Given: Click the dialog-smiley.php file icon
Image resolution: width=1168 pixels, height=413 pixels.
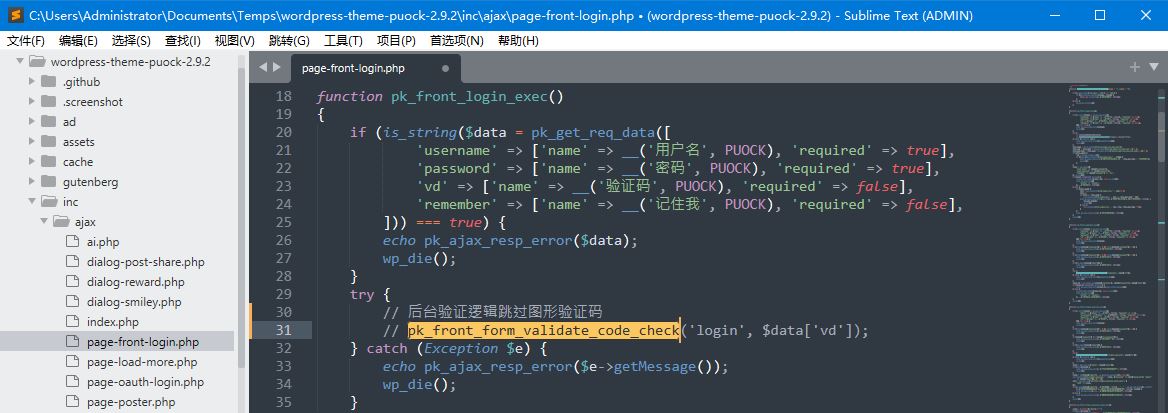Looking at the screenshot, I should tap(72, 302).
